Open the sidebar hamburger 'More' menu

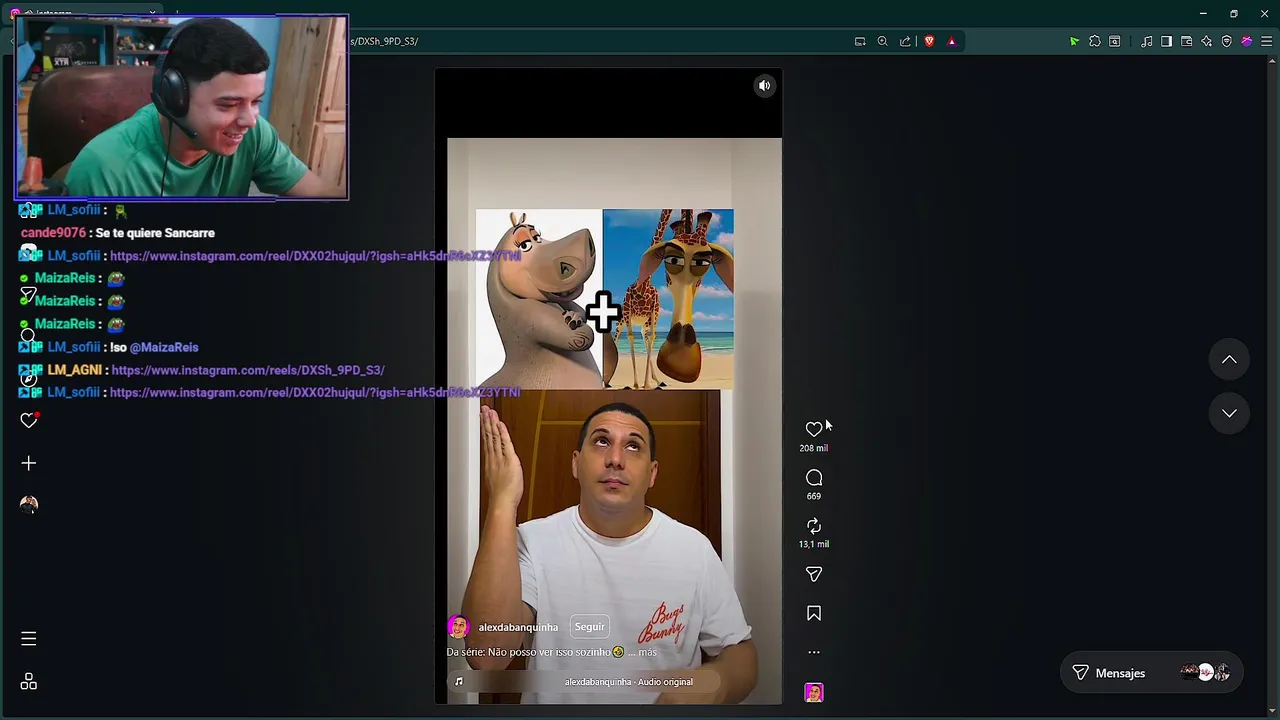29,638
